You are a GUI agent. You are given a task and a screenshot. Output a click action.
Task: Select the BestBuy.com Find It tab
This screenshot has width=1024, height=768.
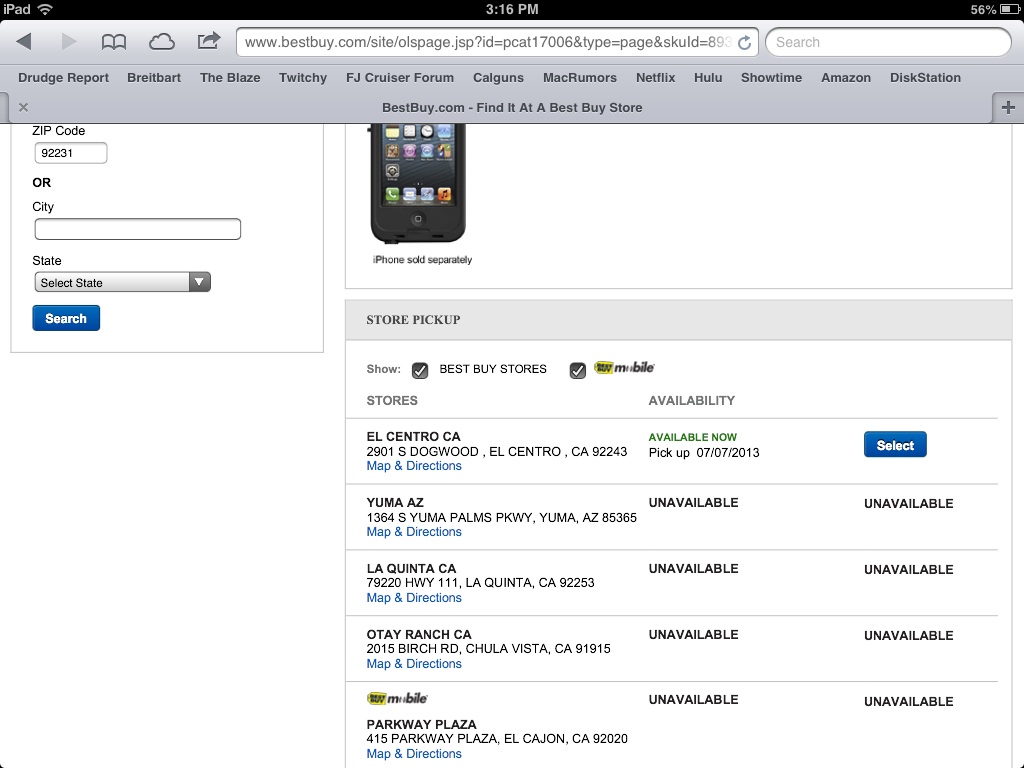512,108
